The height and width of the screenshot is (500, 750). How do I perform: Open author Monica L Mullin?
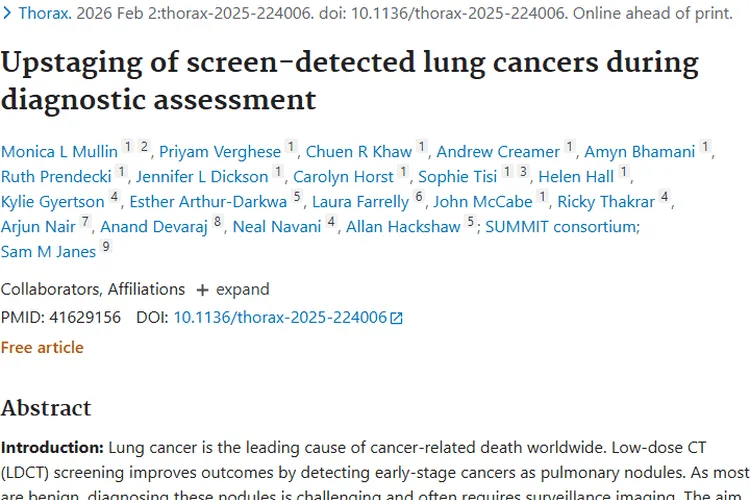tap(59, 152)
